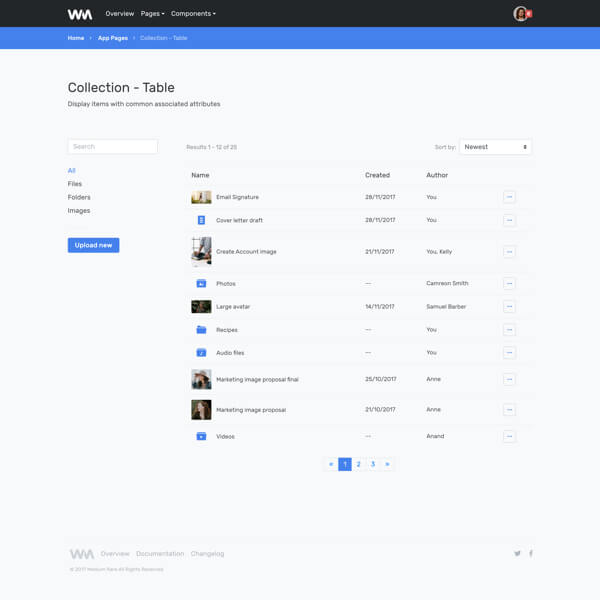
Task: Open options menu for Large avatar row
Action: click(x=509, y=307)
